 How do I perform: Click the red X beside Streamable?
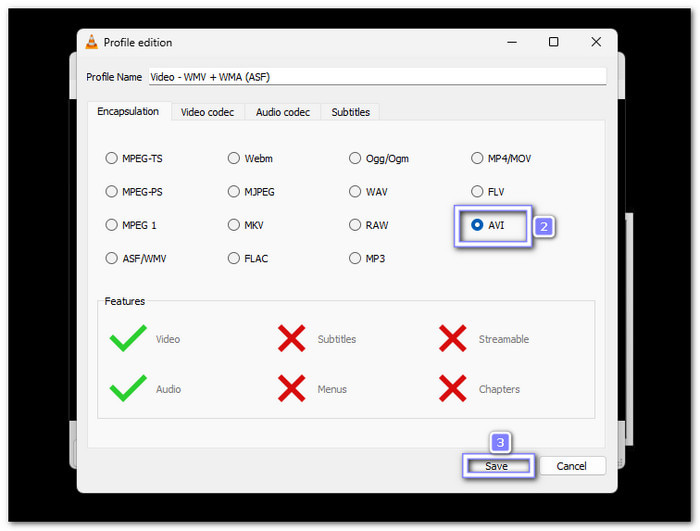point(452,339)
